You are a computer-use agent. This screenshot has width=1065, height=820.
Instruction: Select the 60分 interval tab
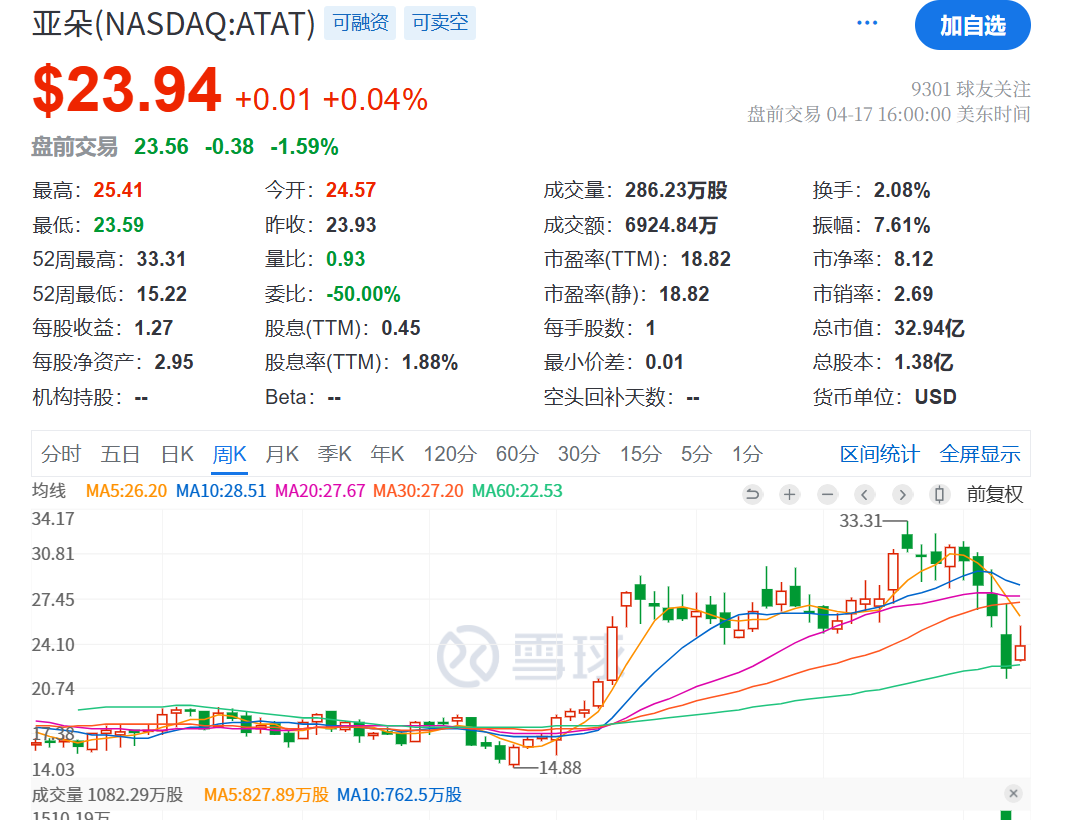(x=516, y=454)
